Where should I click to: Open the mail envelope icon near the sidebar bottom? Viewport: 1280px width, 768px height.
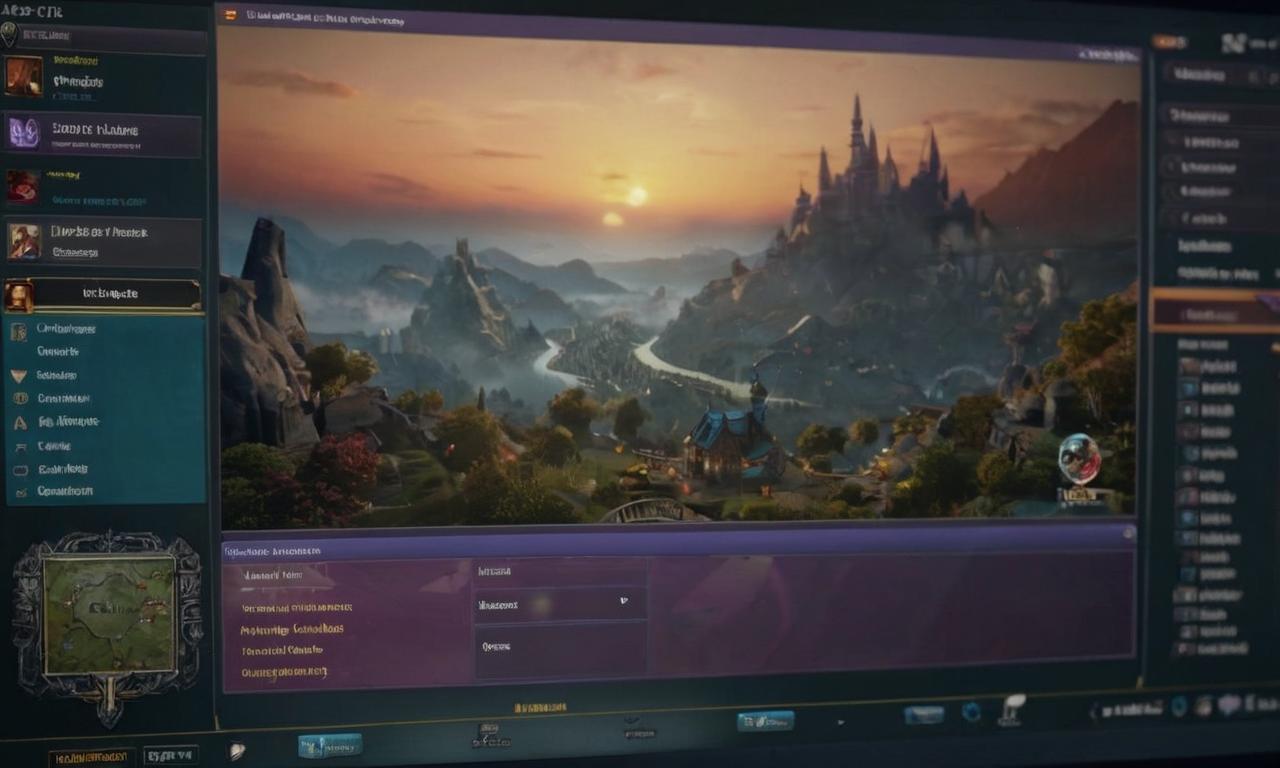point(19,491)
